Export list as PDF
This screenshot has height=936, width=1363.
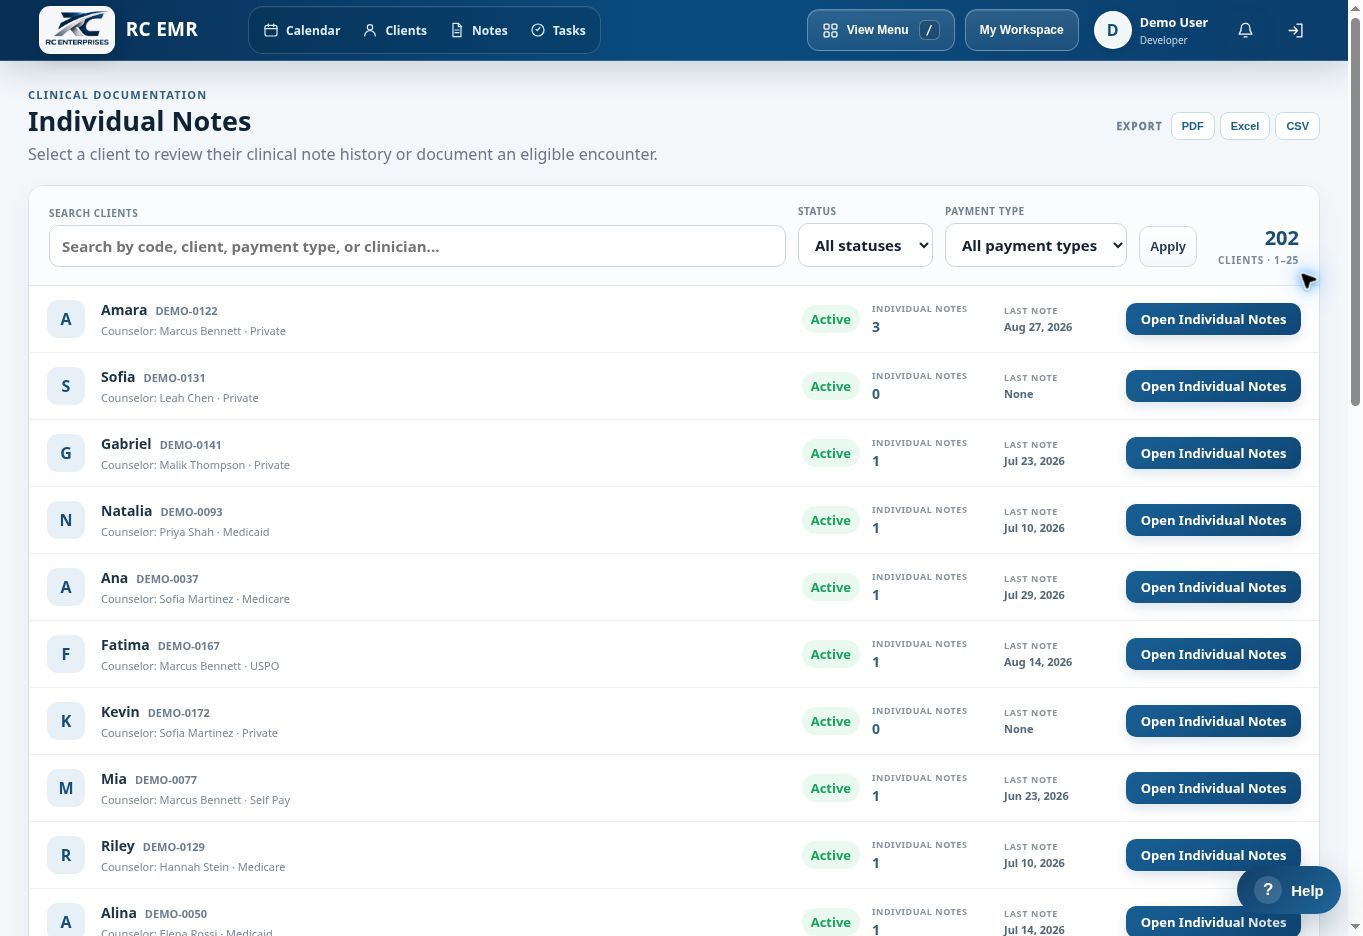(x=1192, y=126)
